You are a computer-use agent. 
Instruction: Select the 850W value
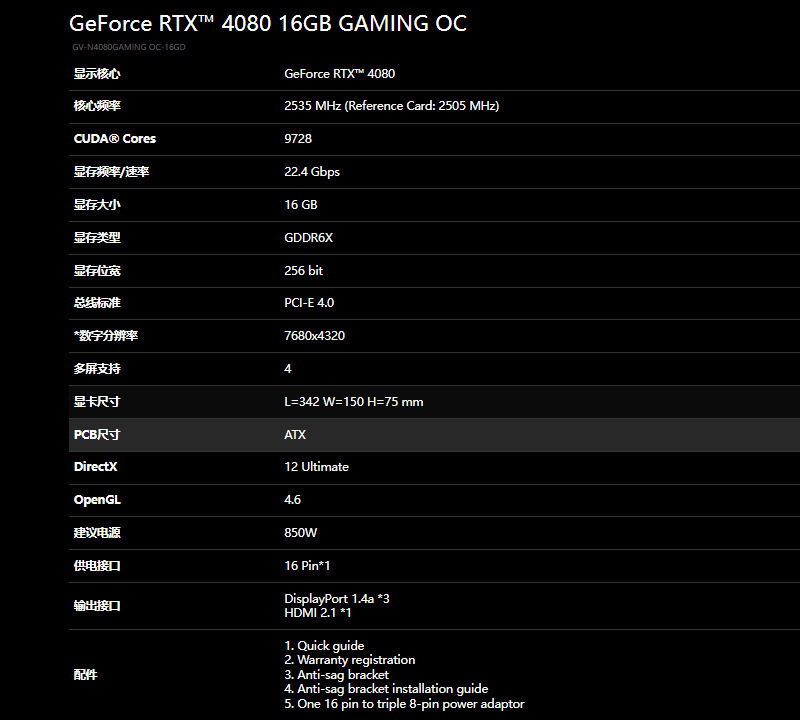(x=301, y=533)
